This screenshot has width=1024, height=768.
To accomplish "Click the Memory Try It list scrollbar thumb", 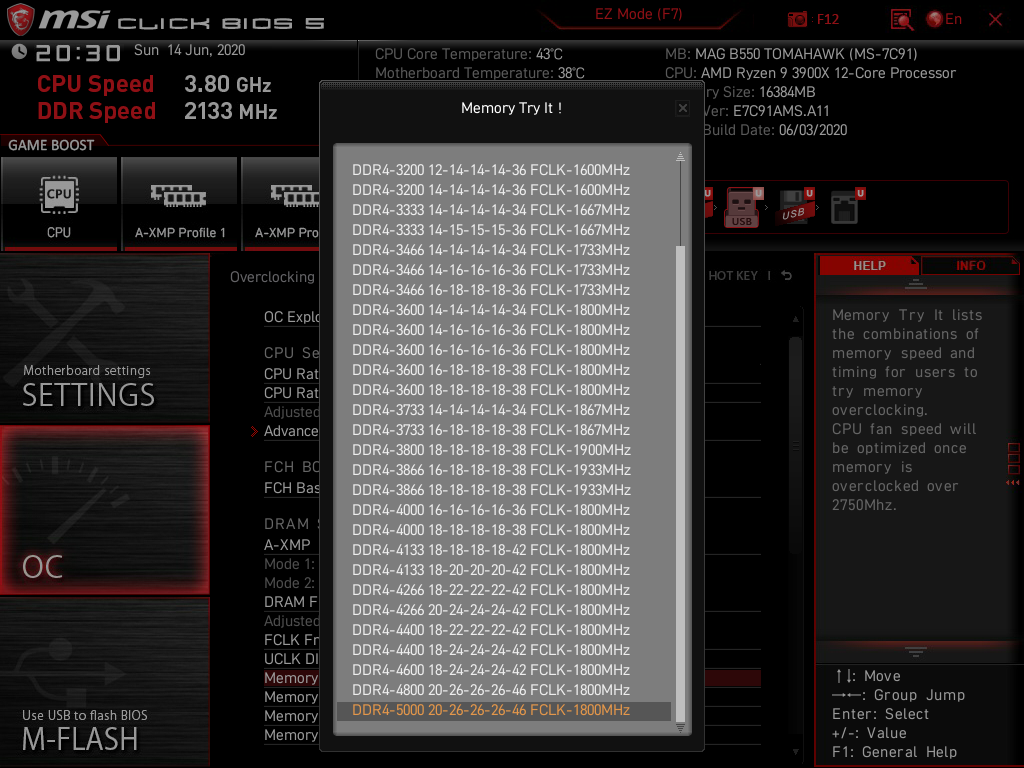I will click(680, 483).
